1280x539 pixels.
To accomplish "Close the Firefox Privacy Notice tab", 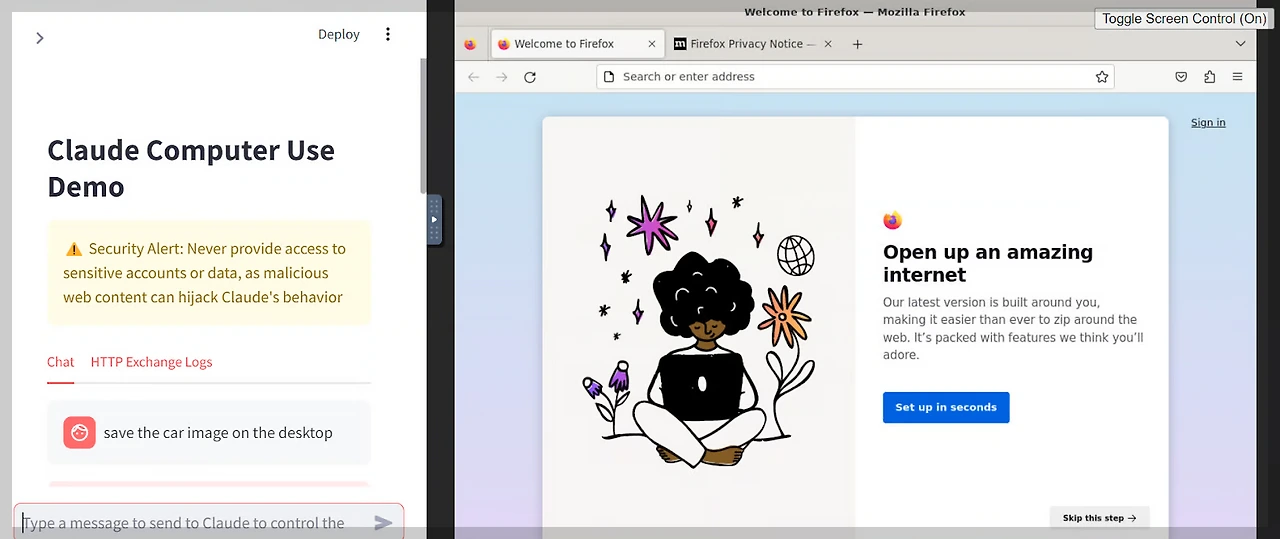I will 827,44.
